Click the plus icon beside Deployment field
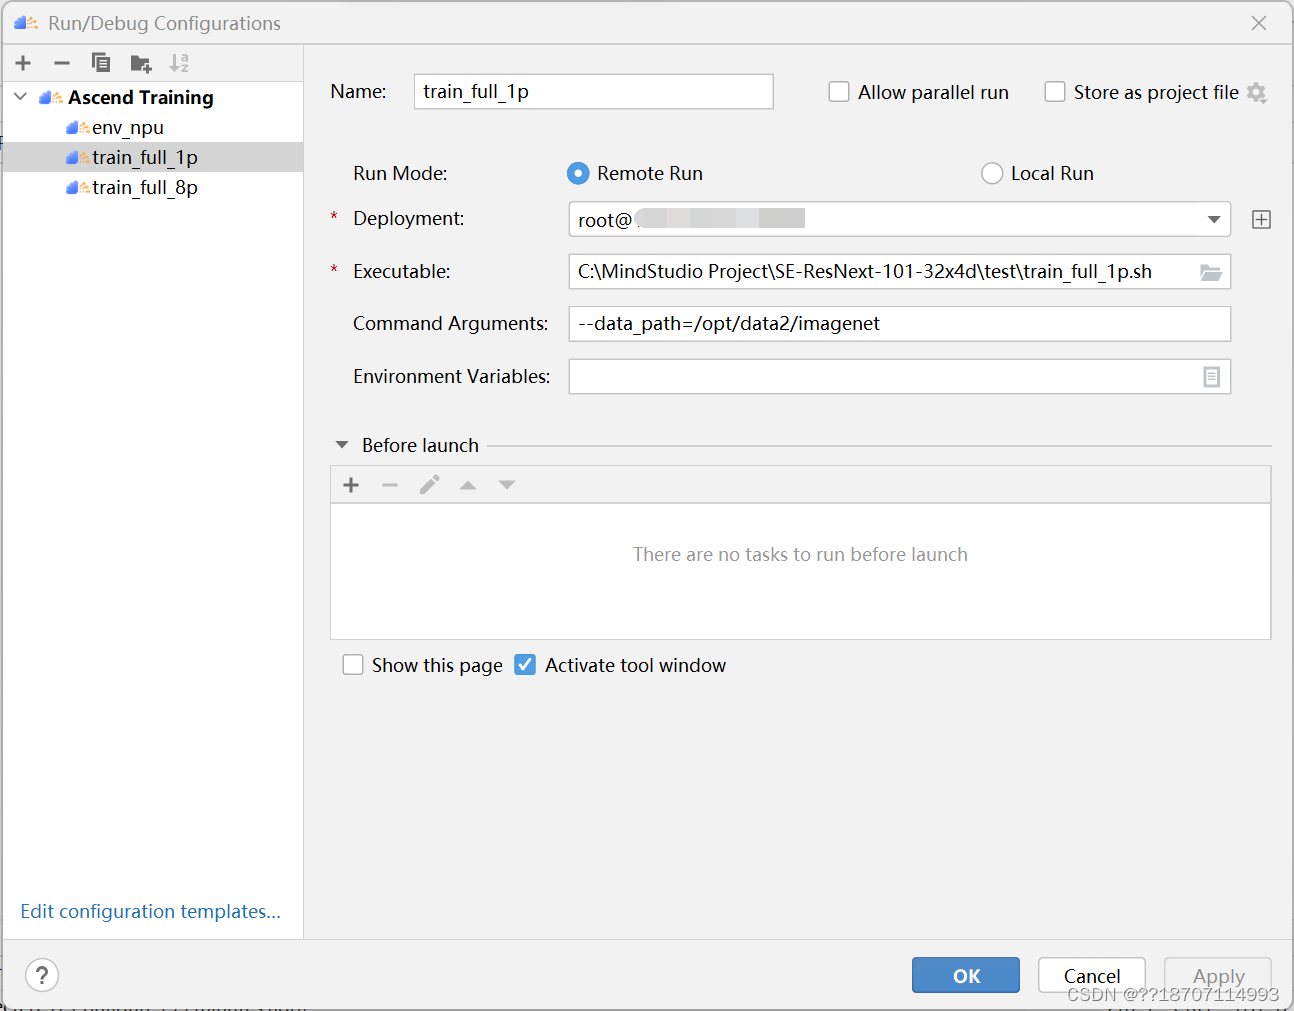Screen dimensions: 1294x1011 pyautogui.click(x=1261, y=220)
